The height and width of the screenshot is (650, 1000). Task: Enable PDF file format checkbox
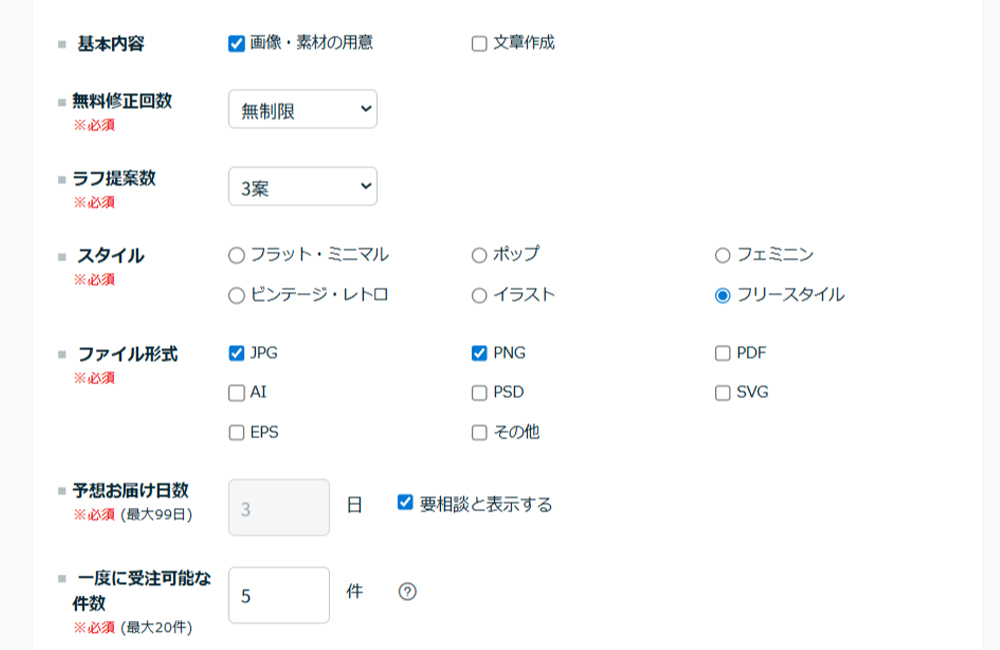pos(723,353)
